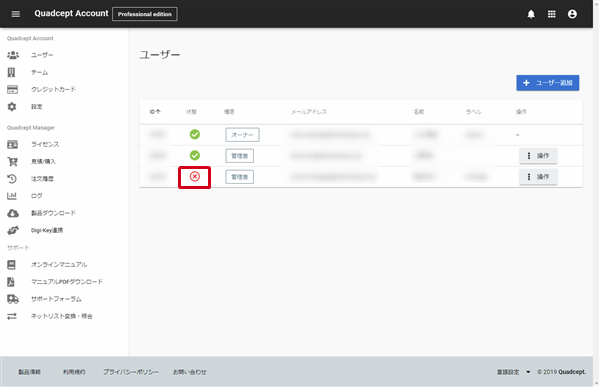Open the ライセンス license icon
The image size is (600, 387).
tap(12, 145)
